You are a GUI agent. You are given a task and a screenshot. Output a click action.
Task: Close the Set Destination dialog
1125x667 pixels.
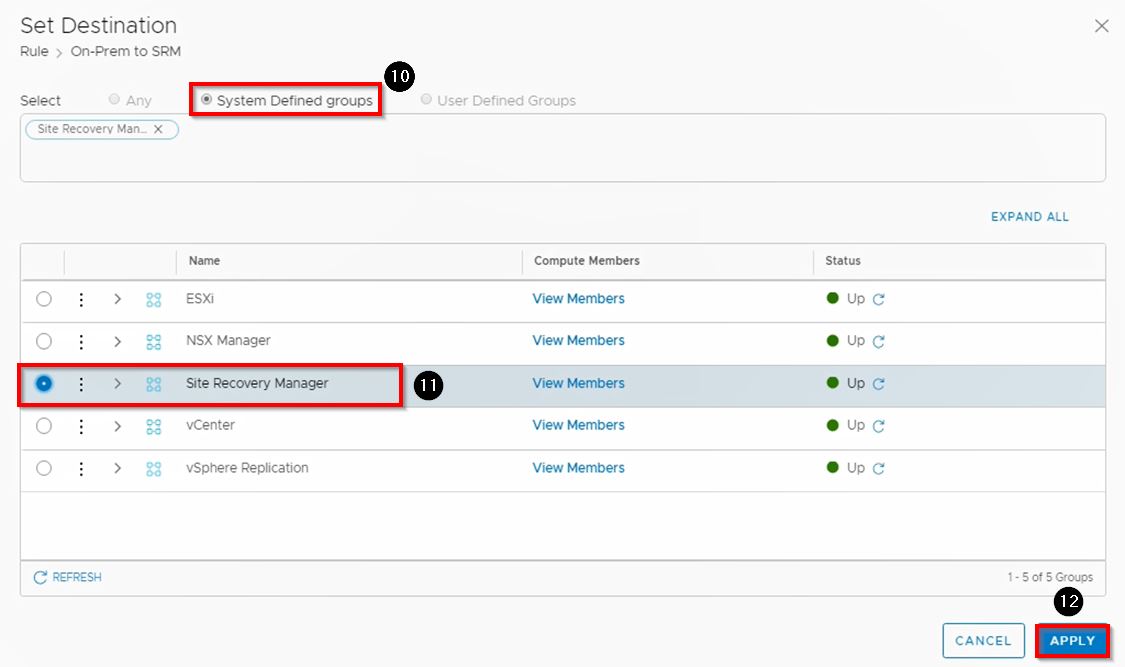point(1101,26)
